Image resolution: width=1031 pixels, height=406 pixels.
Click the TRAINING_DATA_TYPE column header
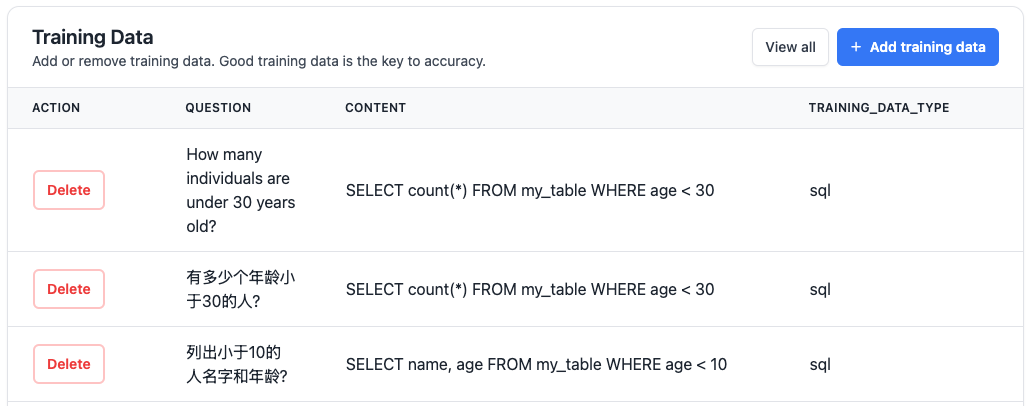coord(879,108)
